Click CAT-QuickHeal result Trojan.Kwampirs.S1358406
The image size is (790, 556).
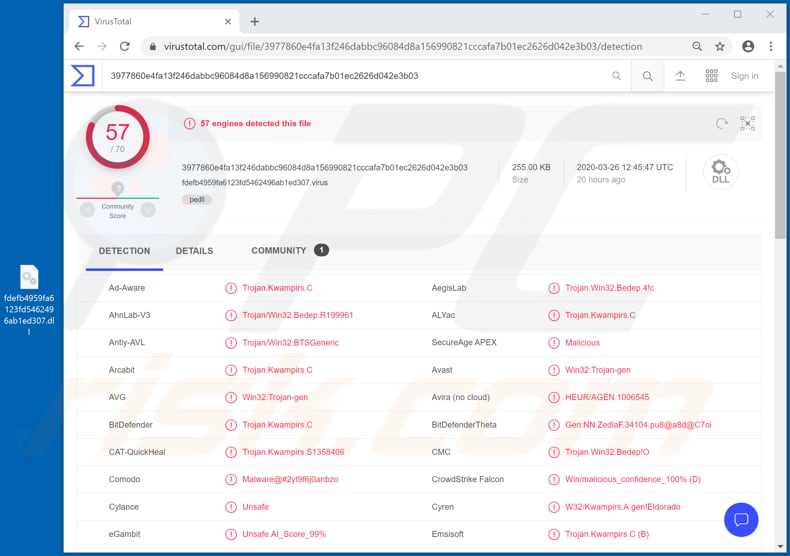(293, 452)
